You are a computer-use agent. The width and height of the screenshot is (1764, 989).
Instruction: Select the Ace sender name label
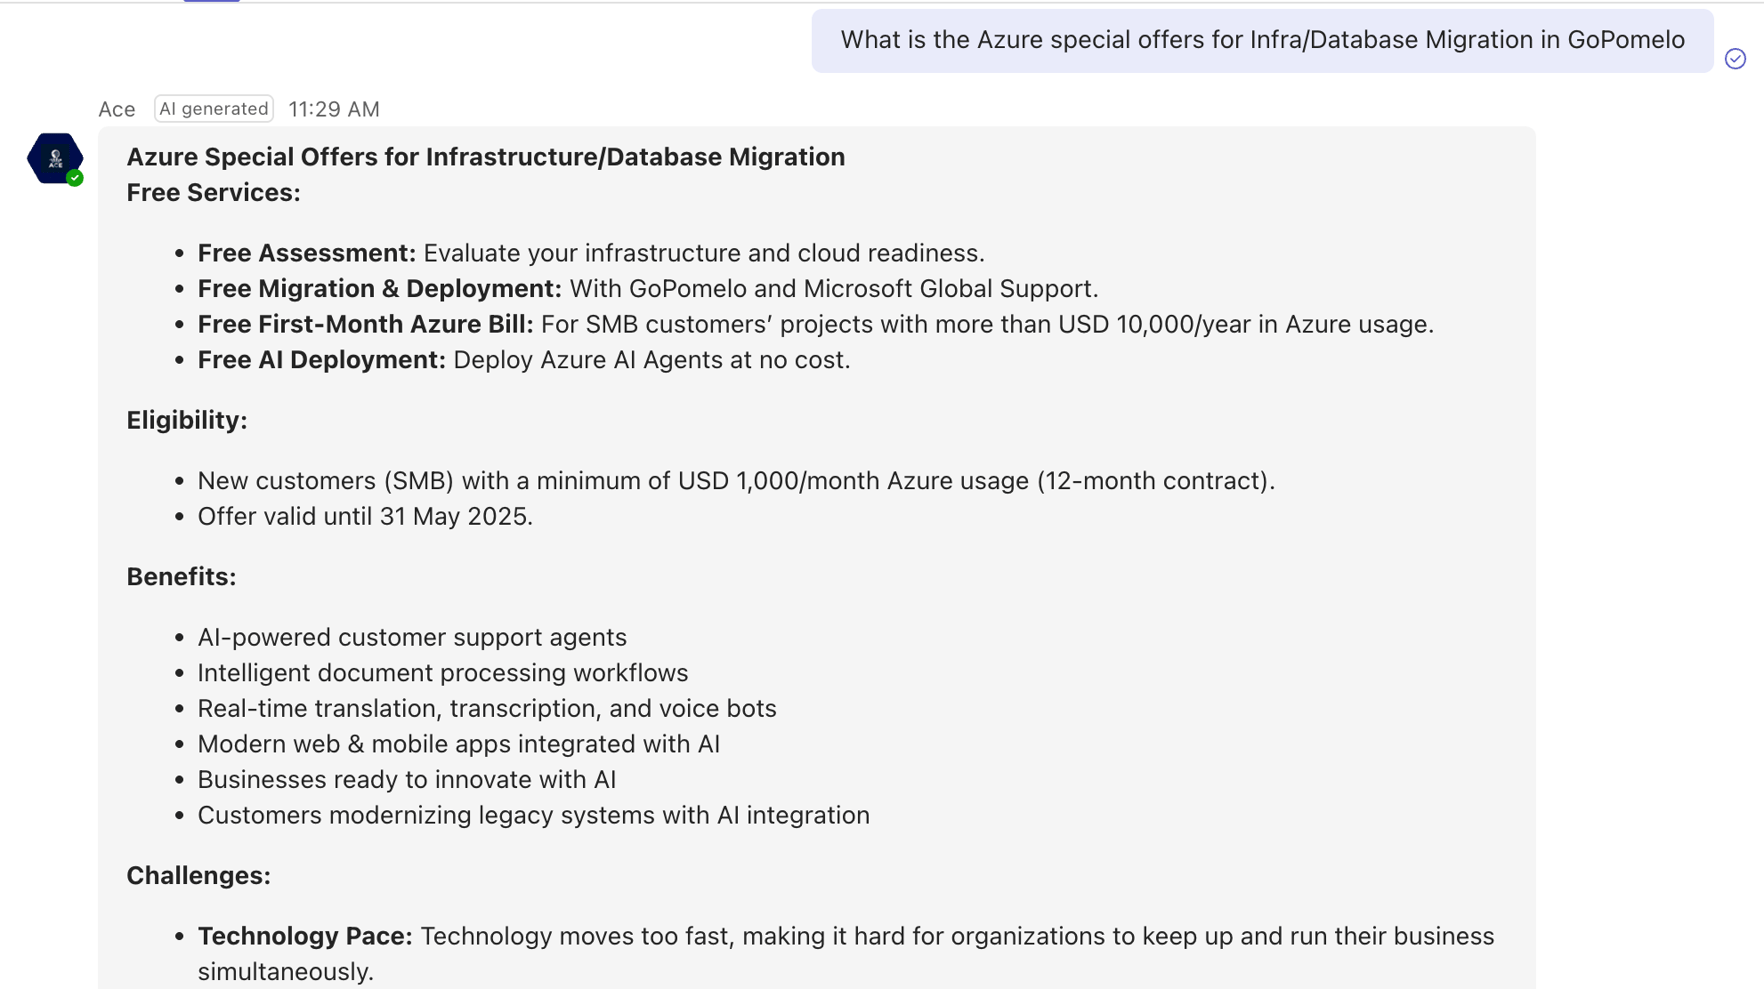pos(116,108)
